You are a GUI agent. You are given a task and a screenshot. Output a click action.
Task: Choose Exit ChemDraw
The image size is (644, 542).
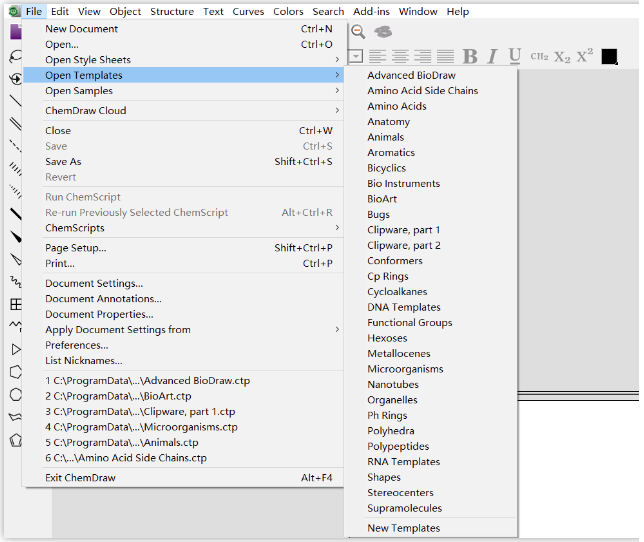click(183, 478)
